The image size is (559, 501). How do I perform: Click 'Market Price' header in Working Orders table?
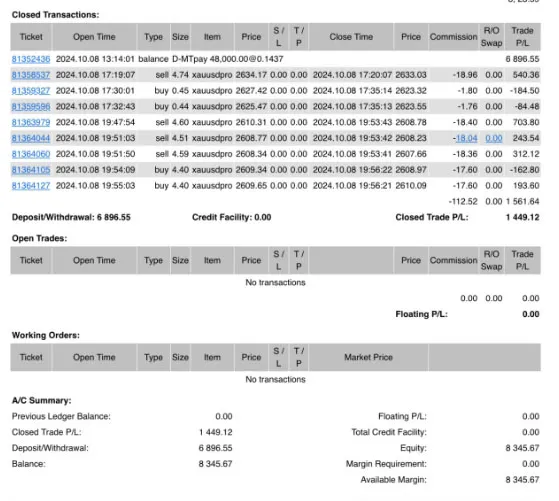coord(368,357)
